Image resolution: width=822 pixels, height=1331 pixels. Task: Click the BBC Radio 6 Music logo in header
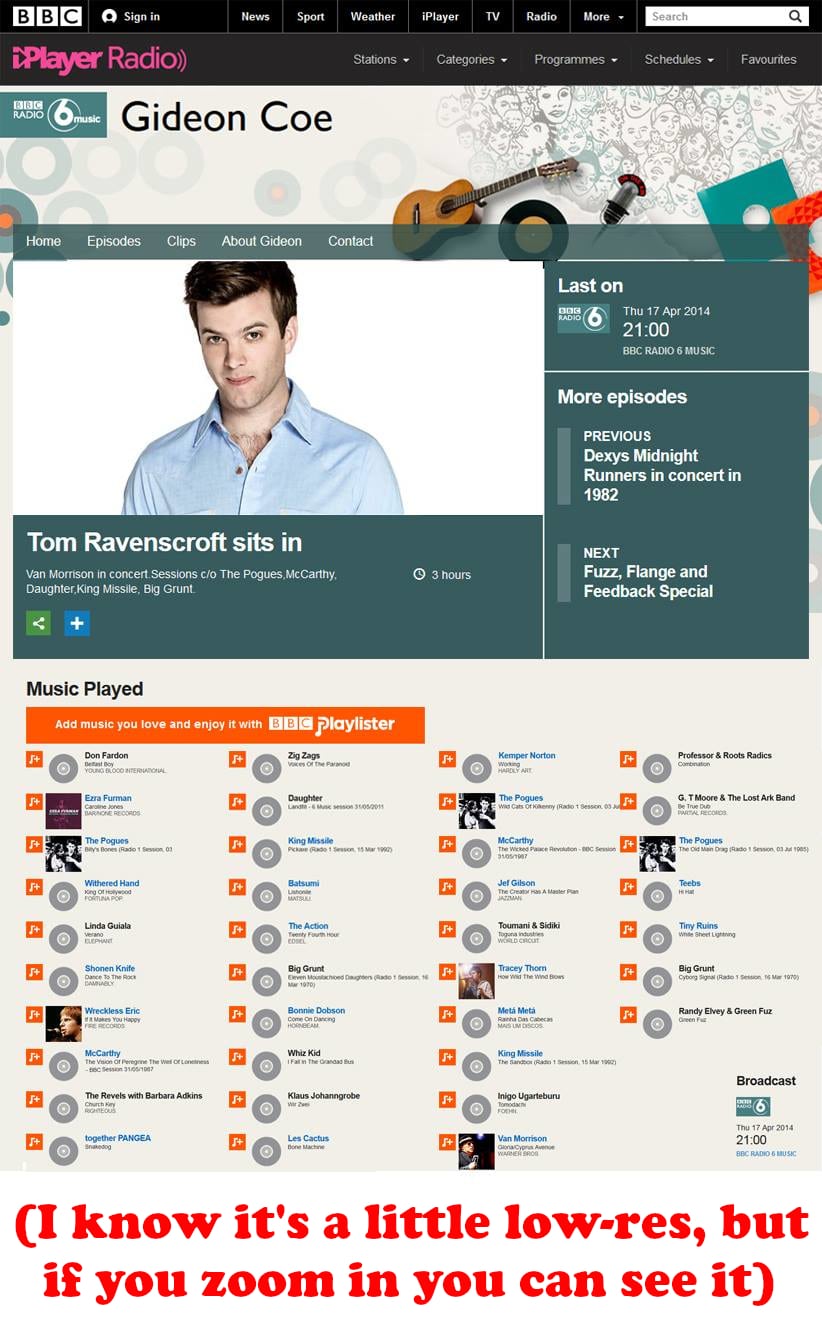point(54,115)
